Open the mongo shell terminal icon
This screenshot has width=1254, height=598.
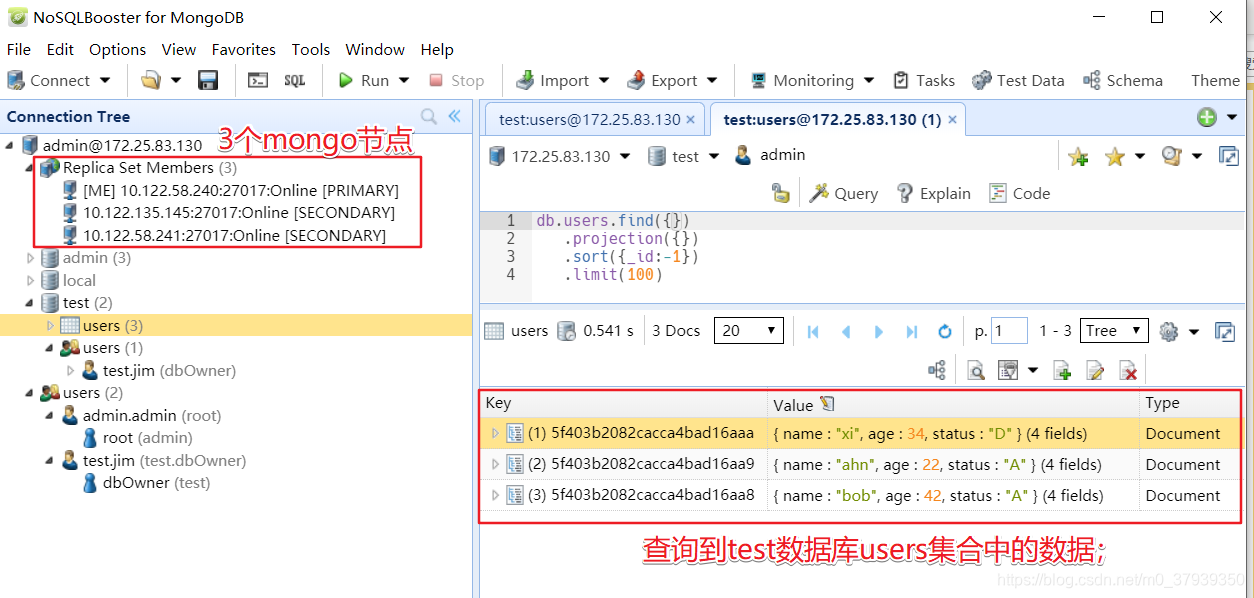pyautogui.click(x=258, y=80)
